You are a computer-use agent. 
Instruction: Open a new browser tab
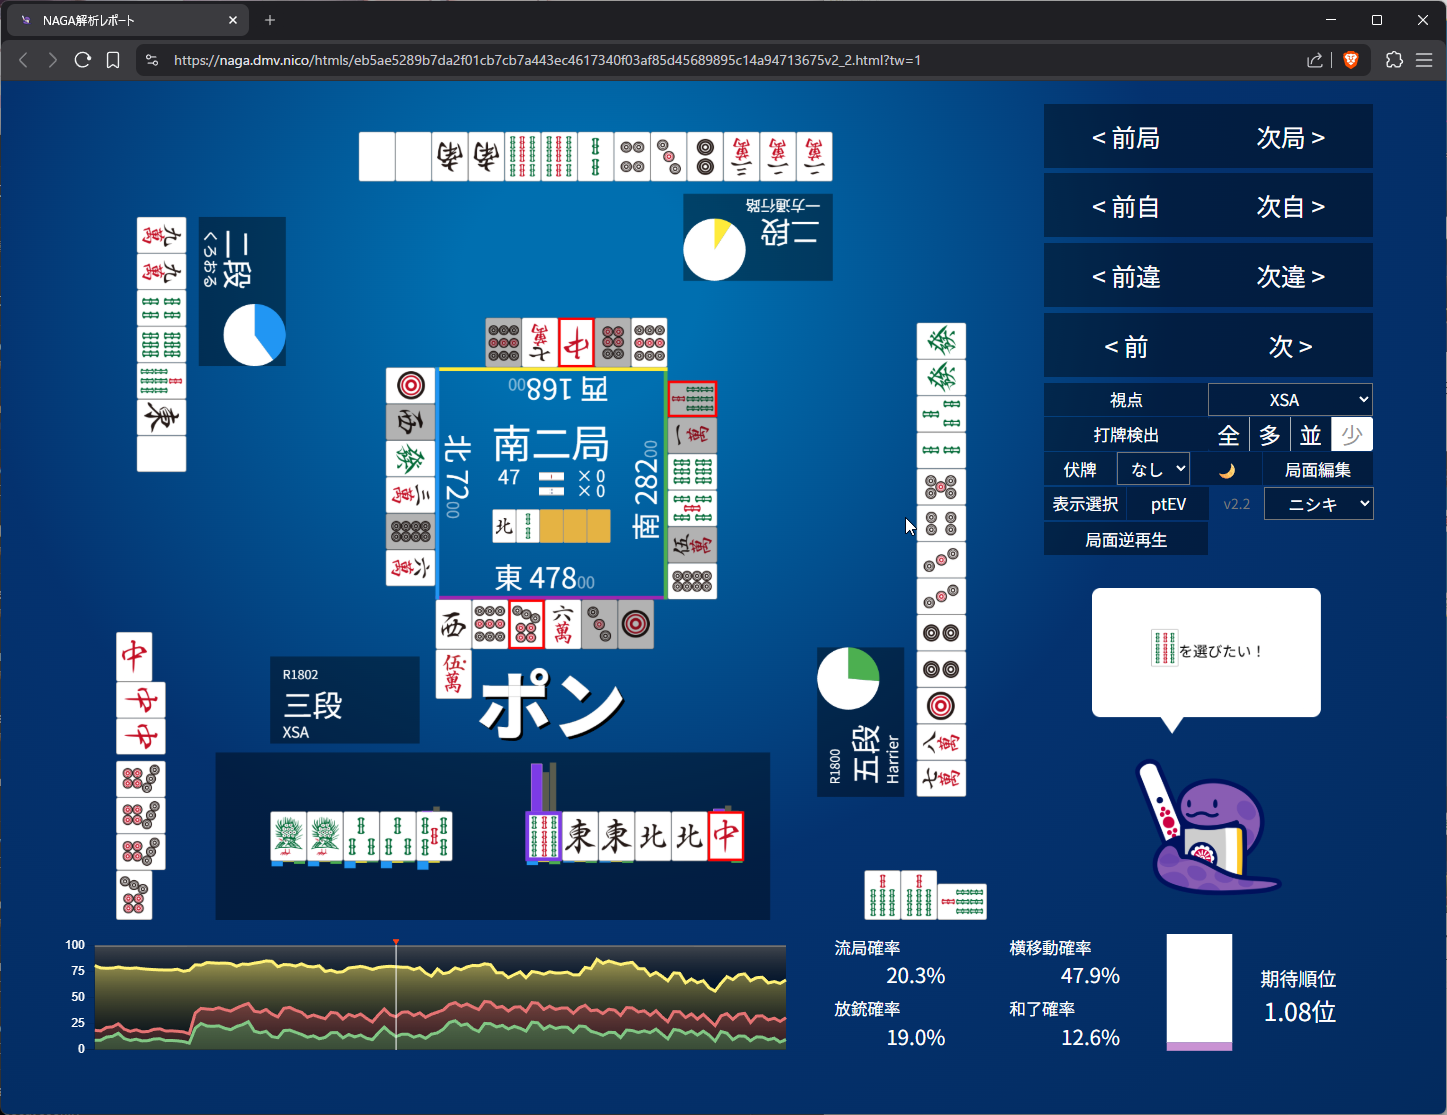click(270, 20)
